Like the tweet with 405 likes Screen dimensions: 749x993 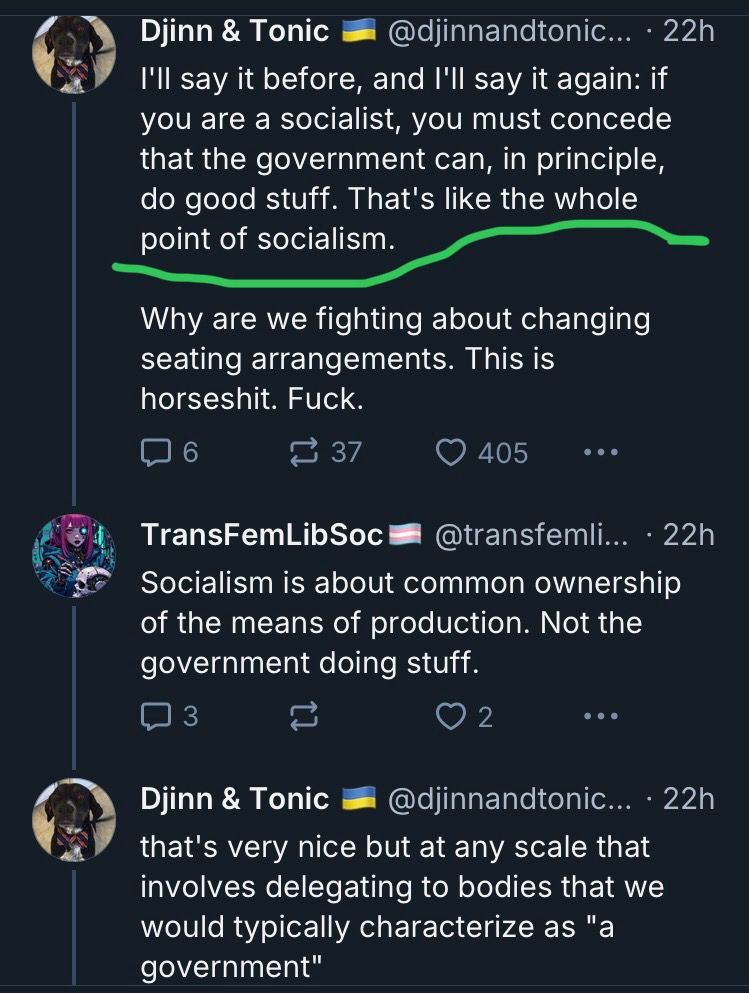tap(452, 453)
